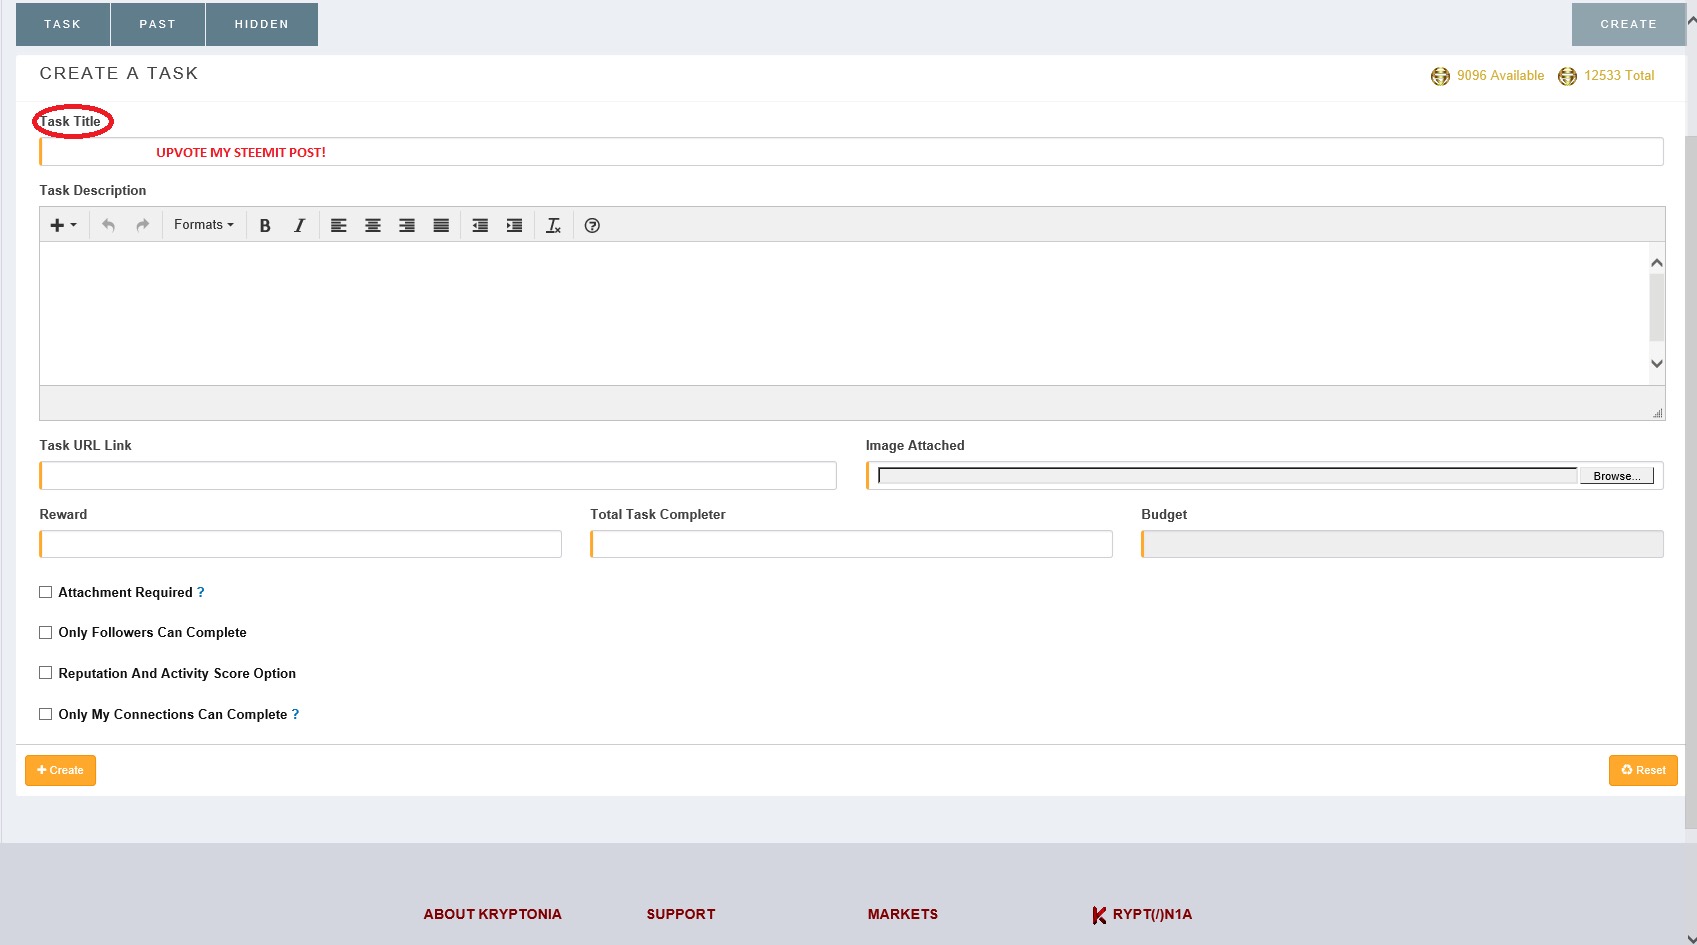Open ABOUT KRYPTONIA footer link
This screenshot has height=945, width=1697.
(492, 914)
